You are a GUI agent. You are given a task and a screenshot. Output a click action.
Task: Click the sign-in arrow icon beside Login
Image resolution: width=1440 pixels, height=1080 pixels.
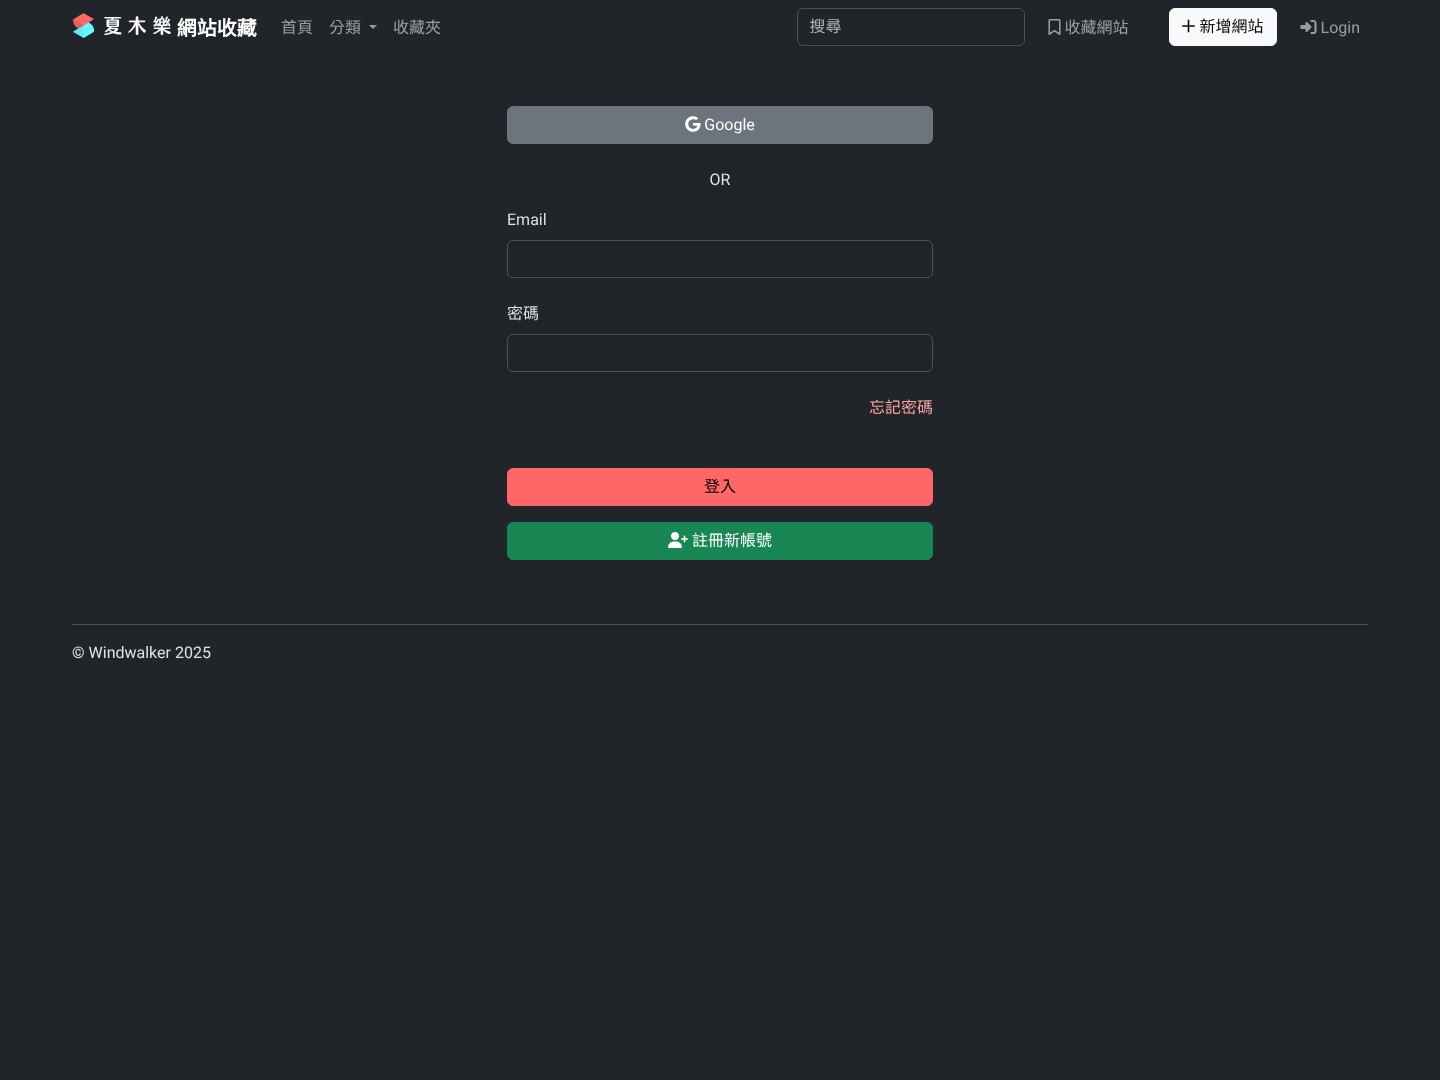(1307, 27)
